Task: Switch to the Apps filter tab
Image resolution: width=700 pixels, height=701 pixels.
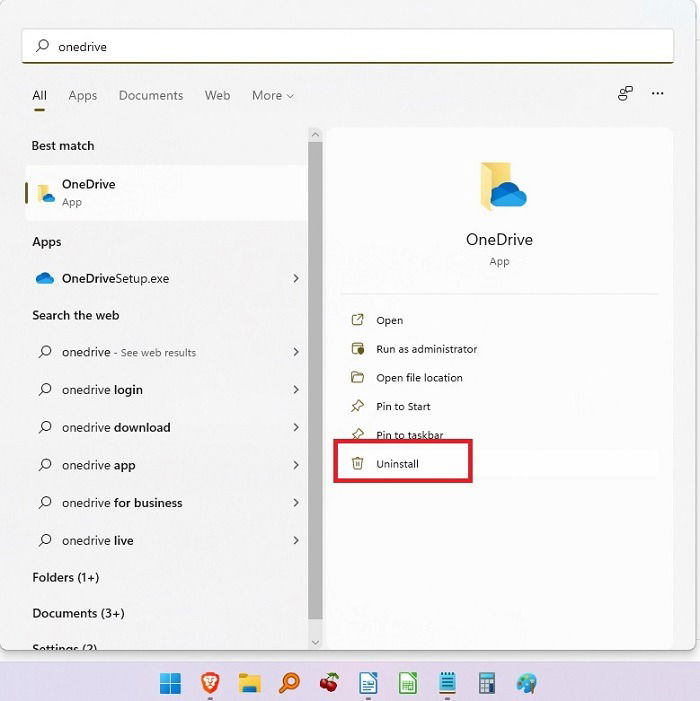Action: click(x=83, y=95)
